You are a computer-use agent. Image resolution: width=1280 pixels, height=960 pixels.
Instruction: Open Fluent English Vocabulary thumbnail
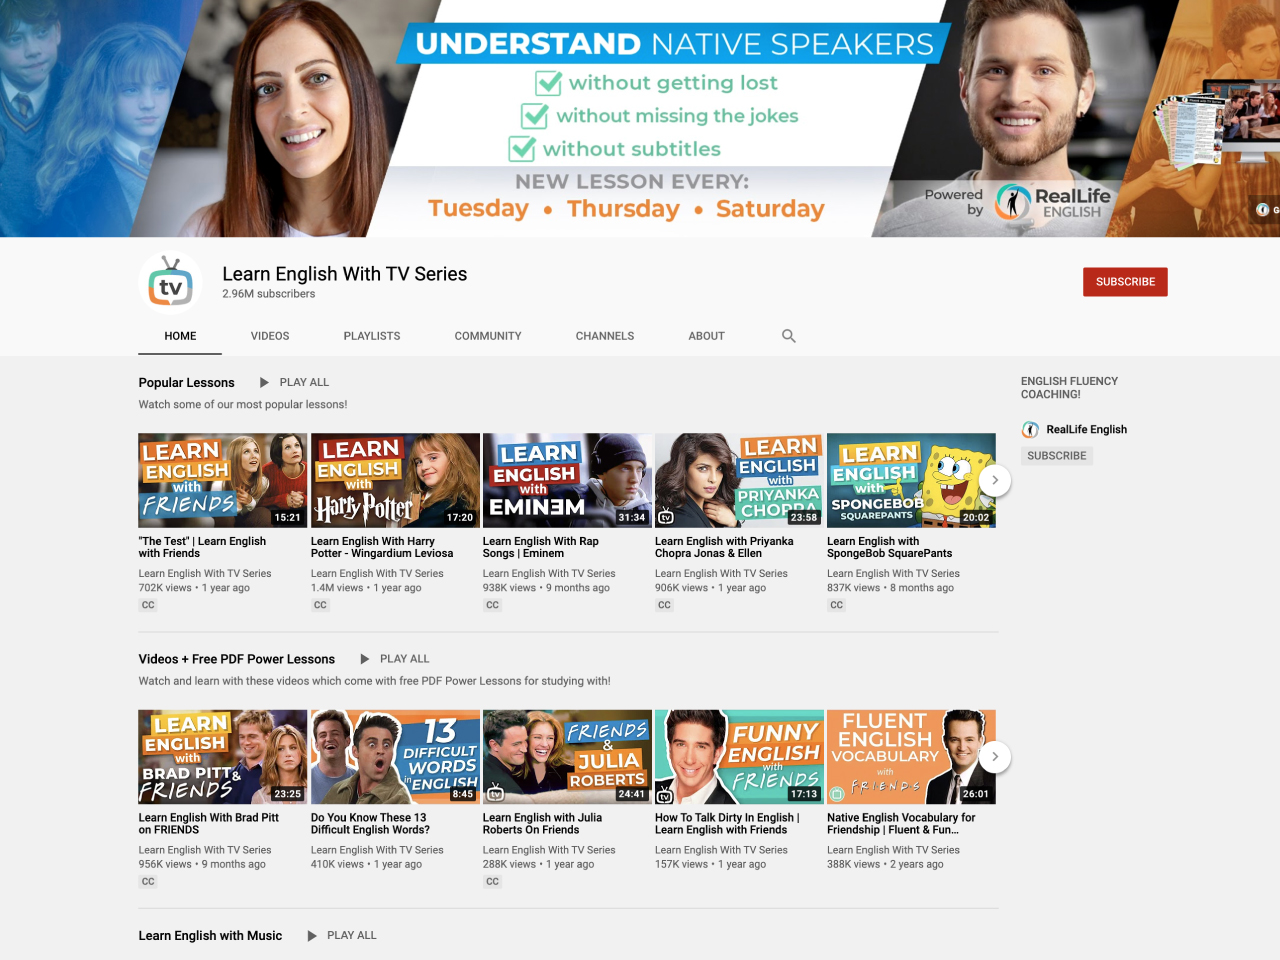coord(911,757)
